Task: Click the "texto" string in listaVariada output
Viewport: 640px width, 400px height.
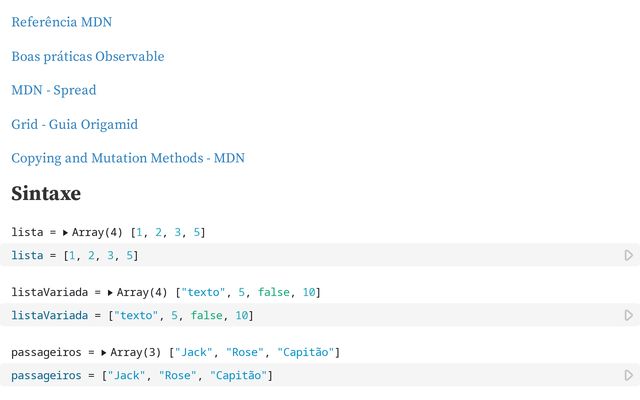Action: click(x=202, y=292)
